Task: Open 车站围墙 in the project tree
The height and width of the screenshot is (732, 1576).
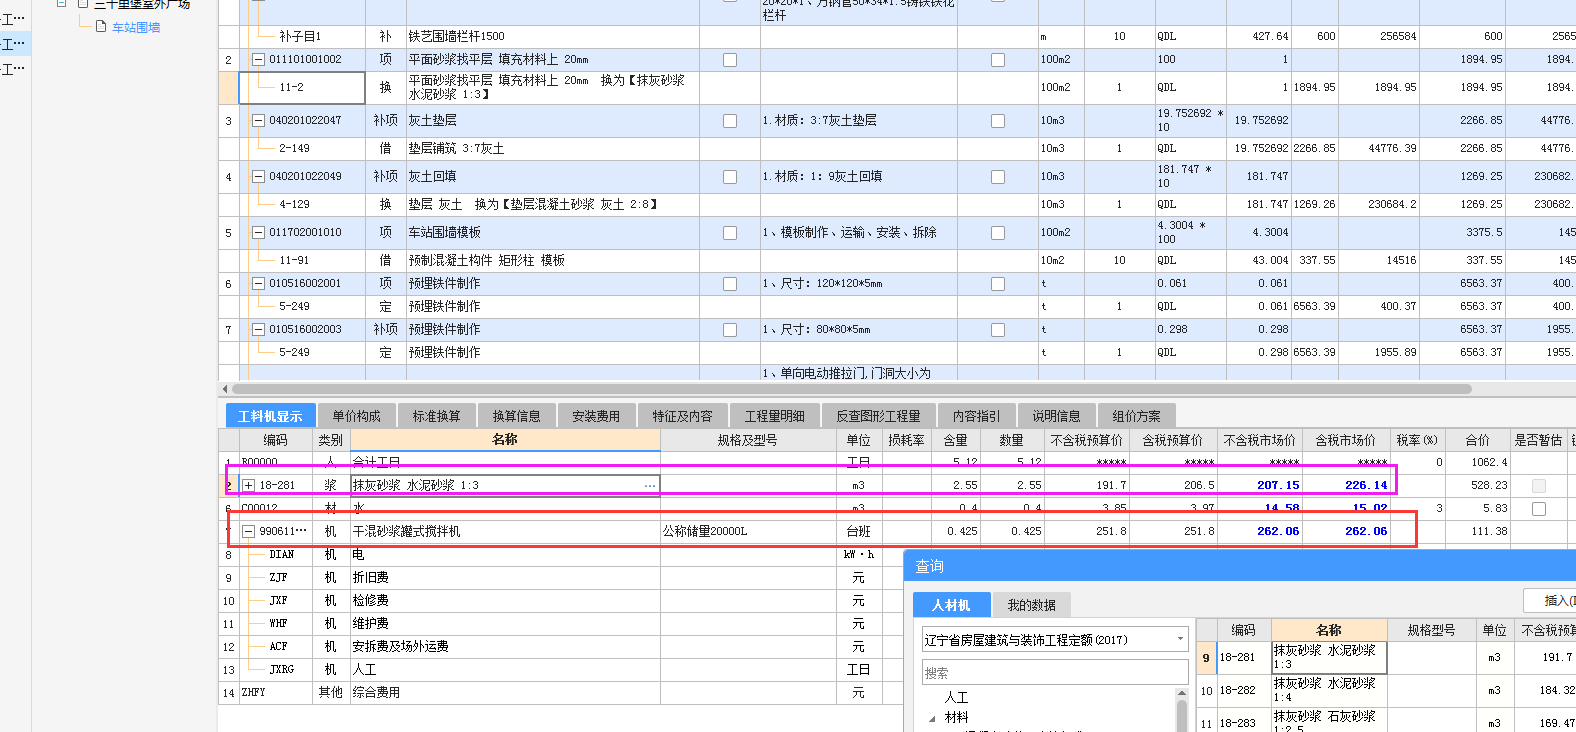Action: (136, 27)
